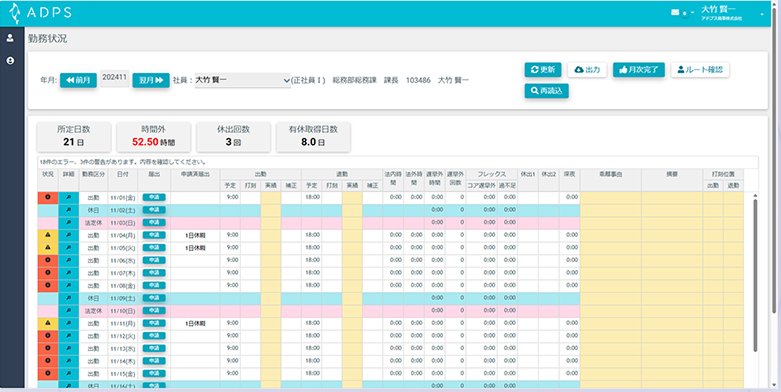Click the 申請 button for 11/03(日)
Image resolution: width=781 pixels, height=392 pixels.
154,222
